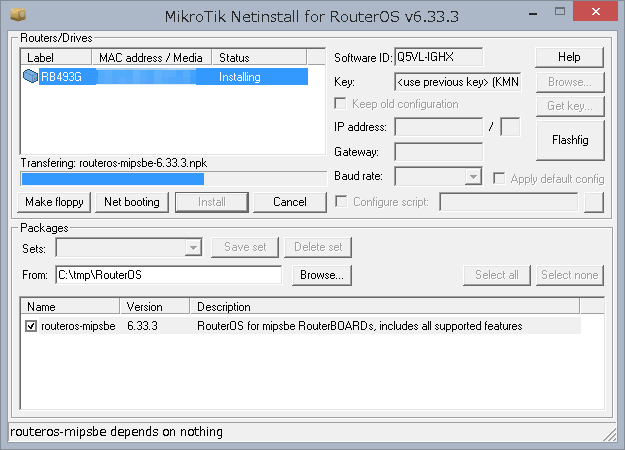The width and height of the screenshot is (625, 450).
Task: Click the Delete set button
Action: coord(318,247)
